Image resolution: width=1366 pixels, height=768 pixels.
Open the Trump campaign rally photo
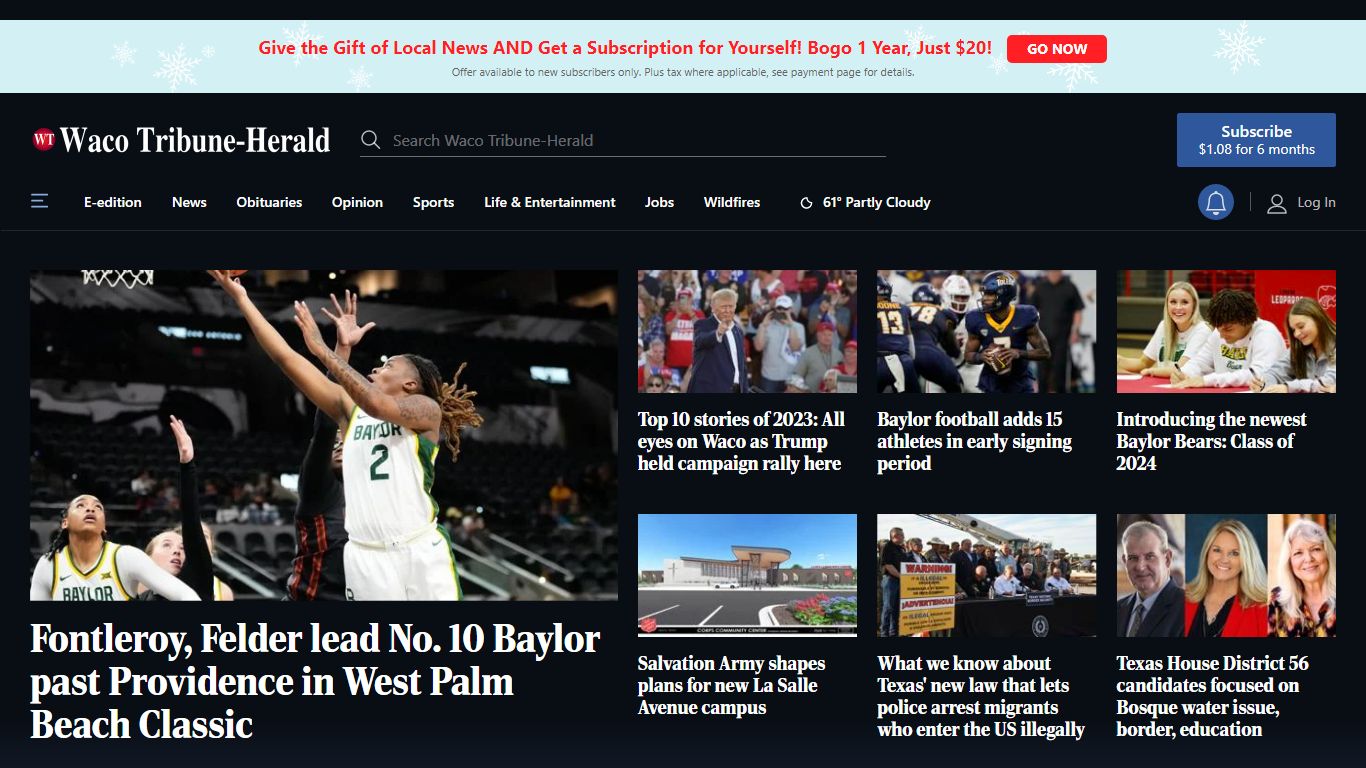(x=747, y=331)
